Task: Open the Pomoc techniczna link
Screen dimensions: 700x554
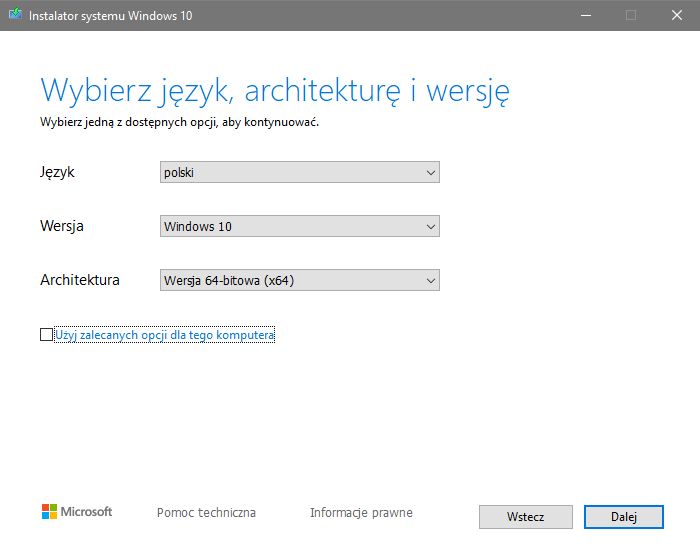Action: pos(206,512)
